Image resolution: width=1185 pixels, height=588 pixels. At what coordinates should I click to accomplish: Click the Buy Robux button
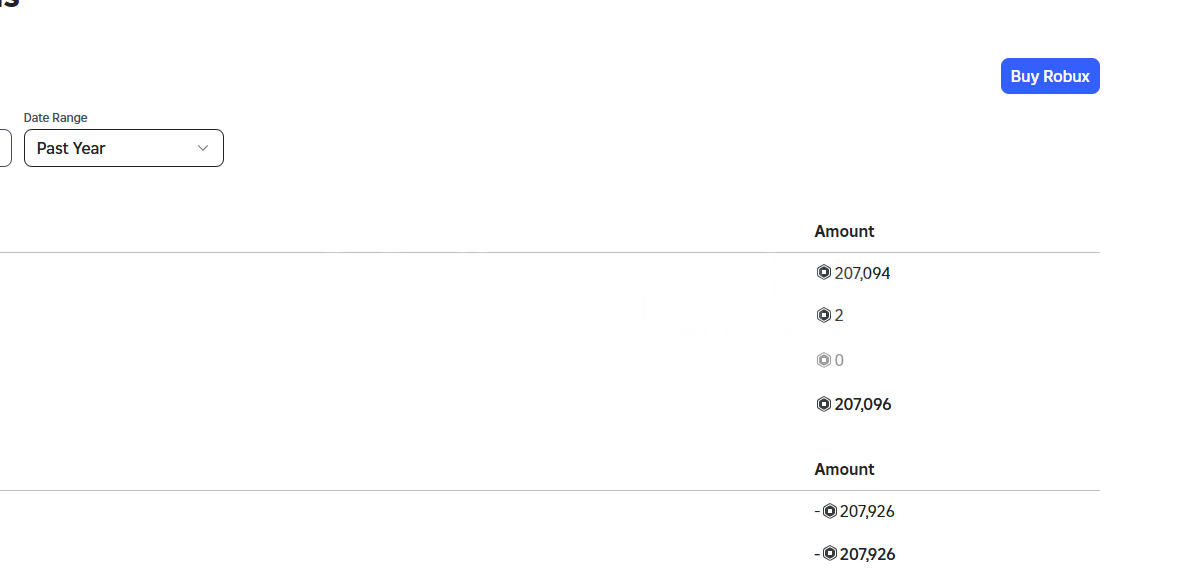(1050, 76)
